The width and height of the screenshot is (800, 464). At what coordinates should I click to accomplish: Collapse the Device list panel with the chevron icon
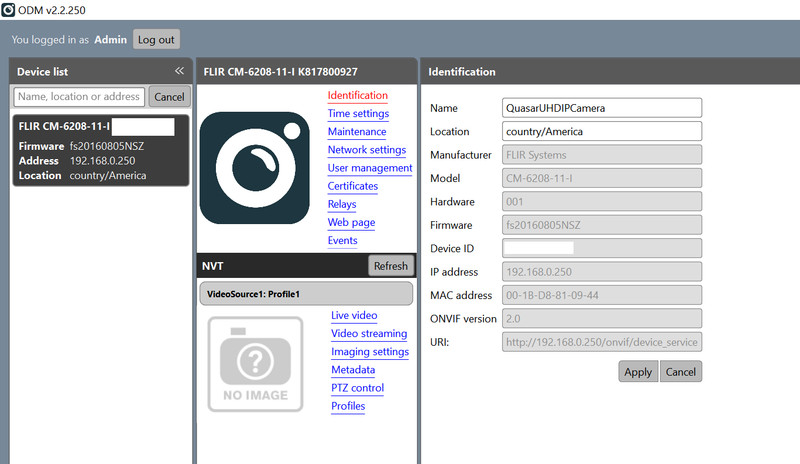pos(179,71)
